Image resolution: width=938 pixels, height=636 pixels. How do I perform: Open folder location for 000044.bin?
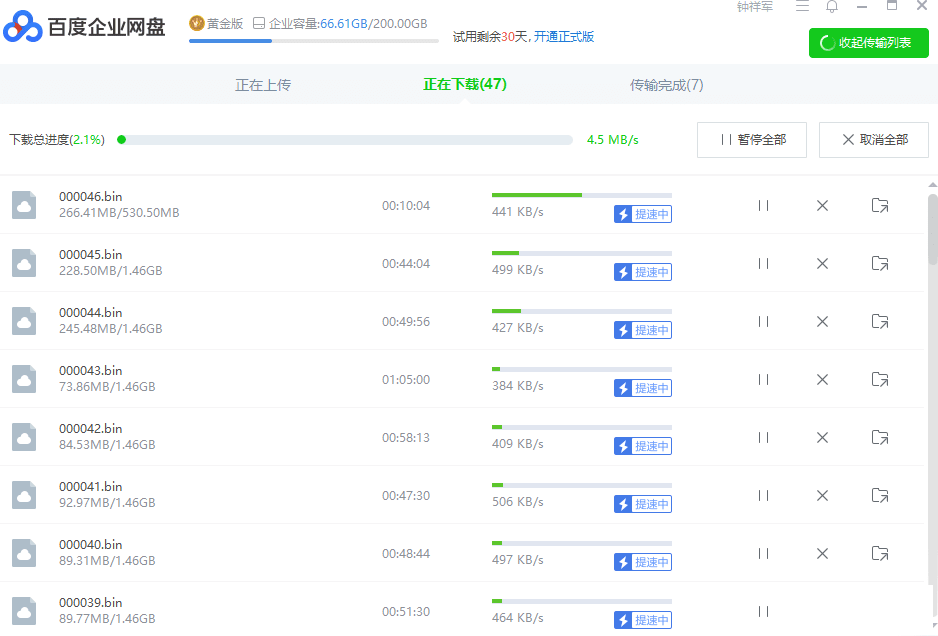click(880, 322)
